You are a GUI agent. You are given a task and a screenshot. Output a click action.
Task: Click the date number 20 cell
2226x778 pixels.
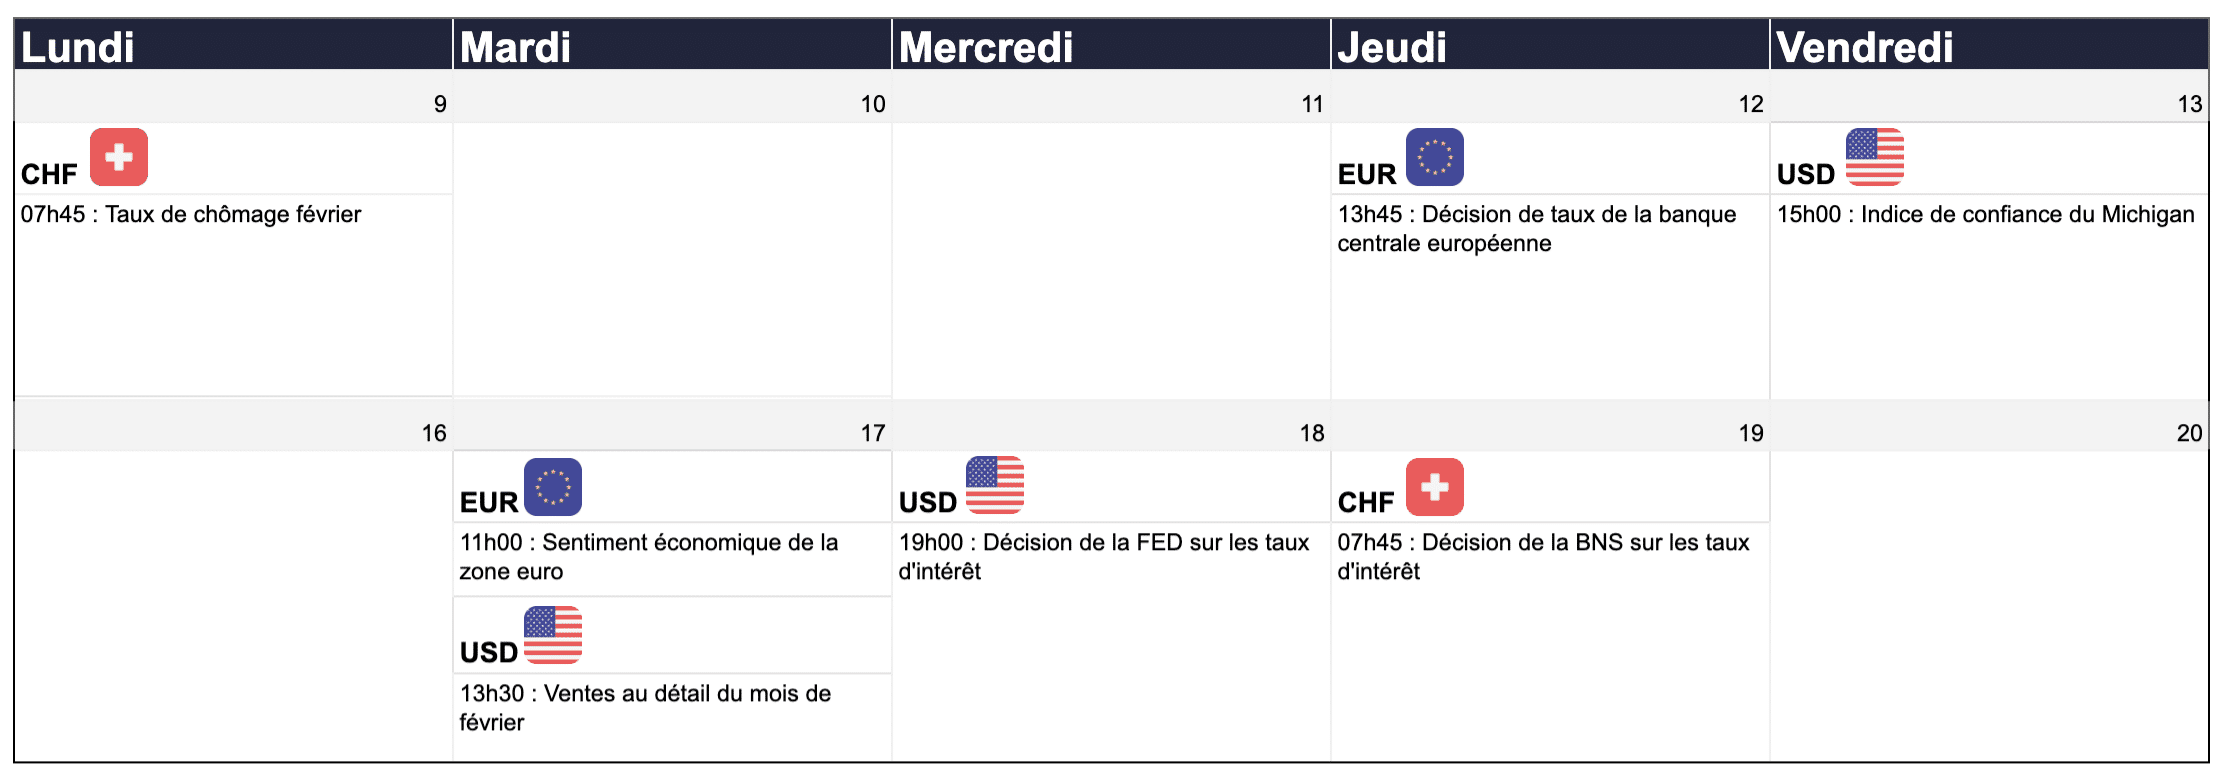click(2188, 433)
